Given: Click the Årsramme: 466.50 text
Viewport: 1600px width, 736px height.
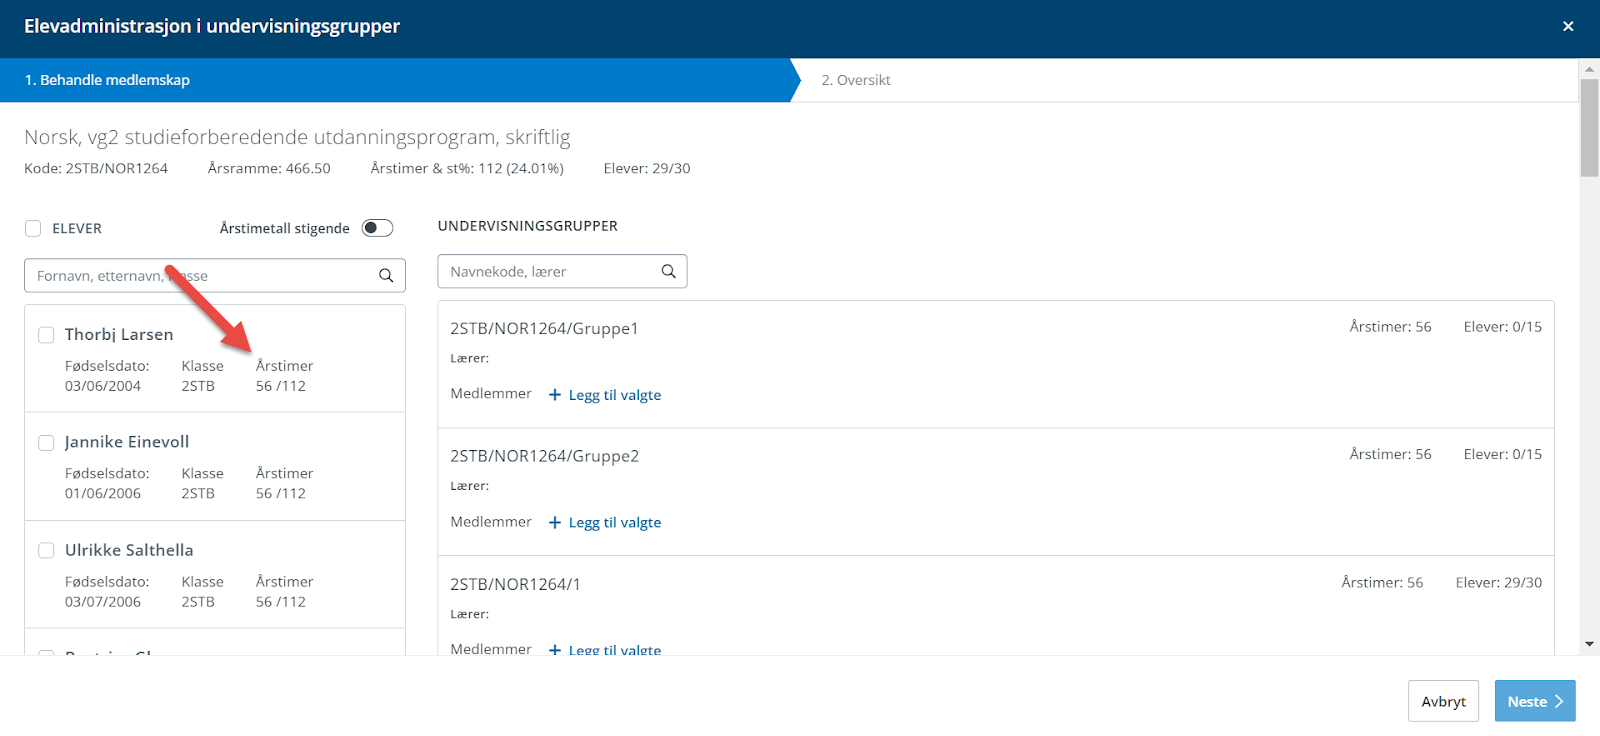Looking at the screenshot, I should point(269,168).
